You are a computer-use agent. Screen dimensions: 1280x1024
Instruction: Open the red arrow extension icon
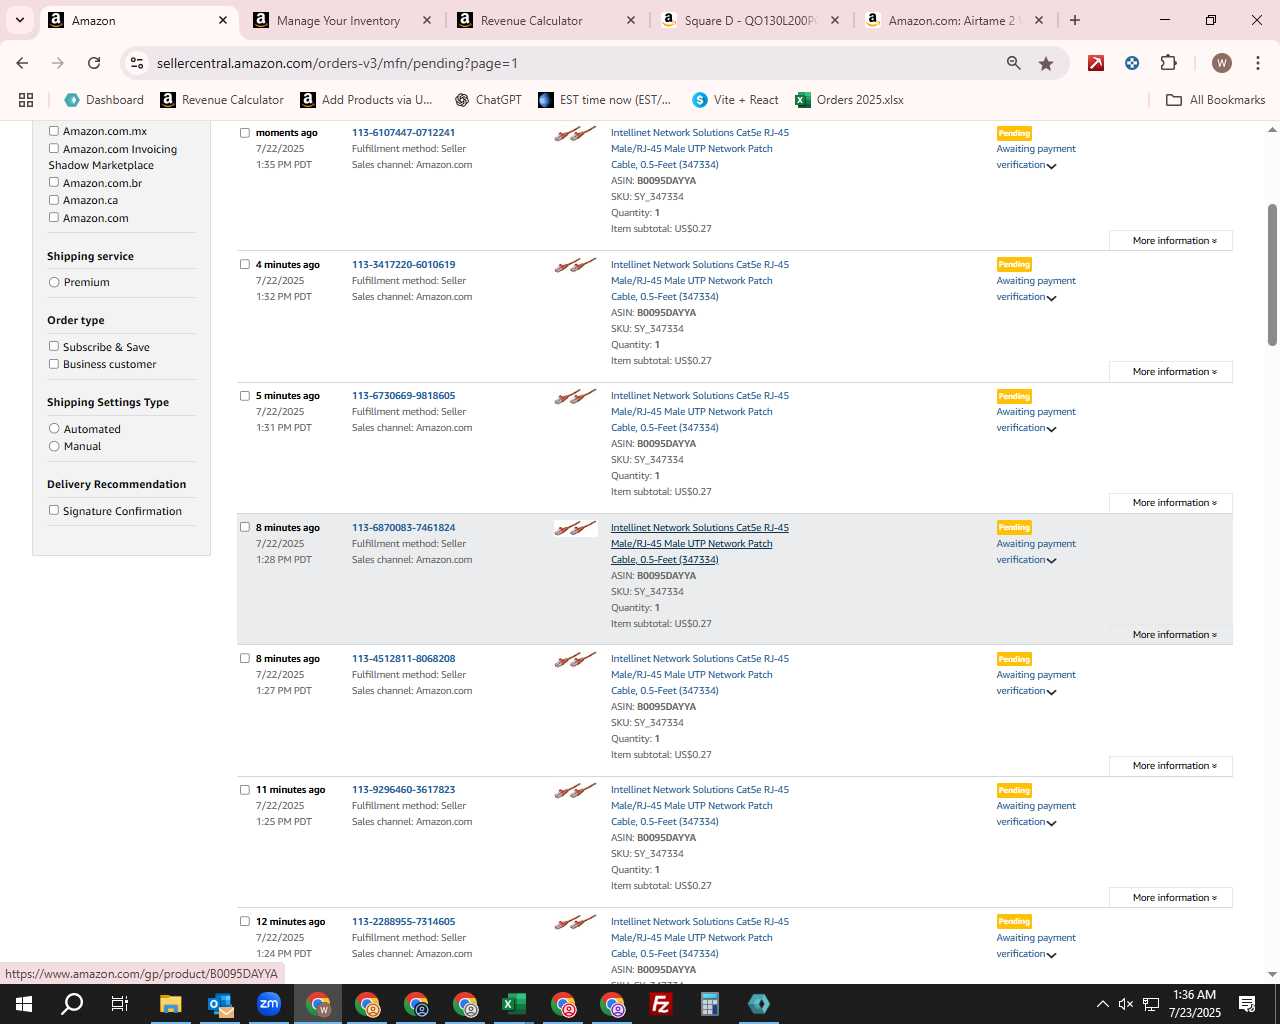coord(1096,63)
